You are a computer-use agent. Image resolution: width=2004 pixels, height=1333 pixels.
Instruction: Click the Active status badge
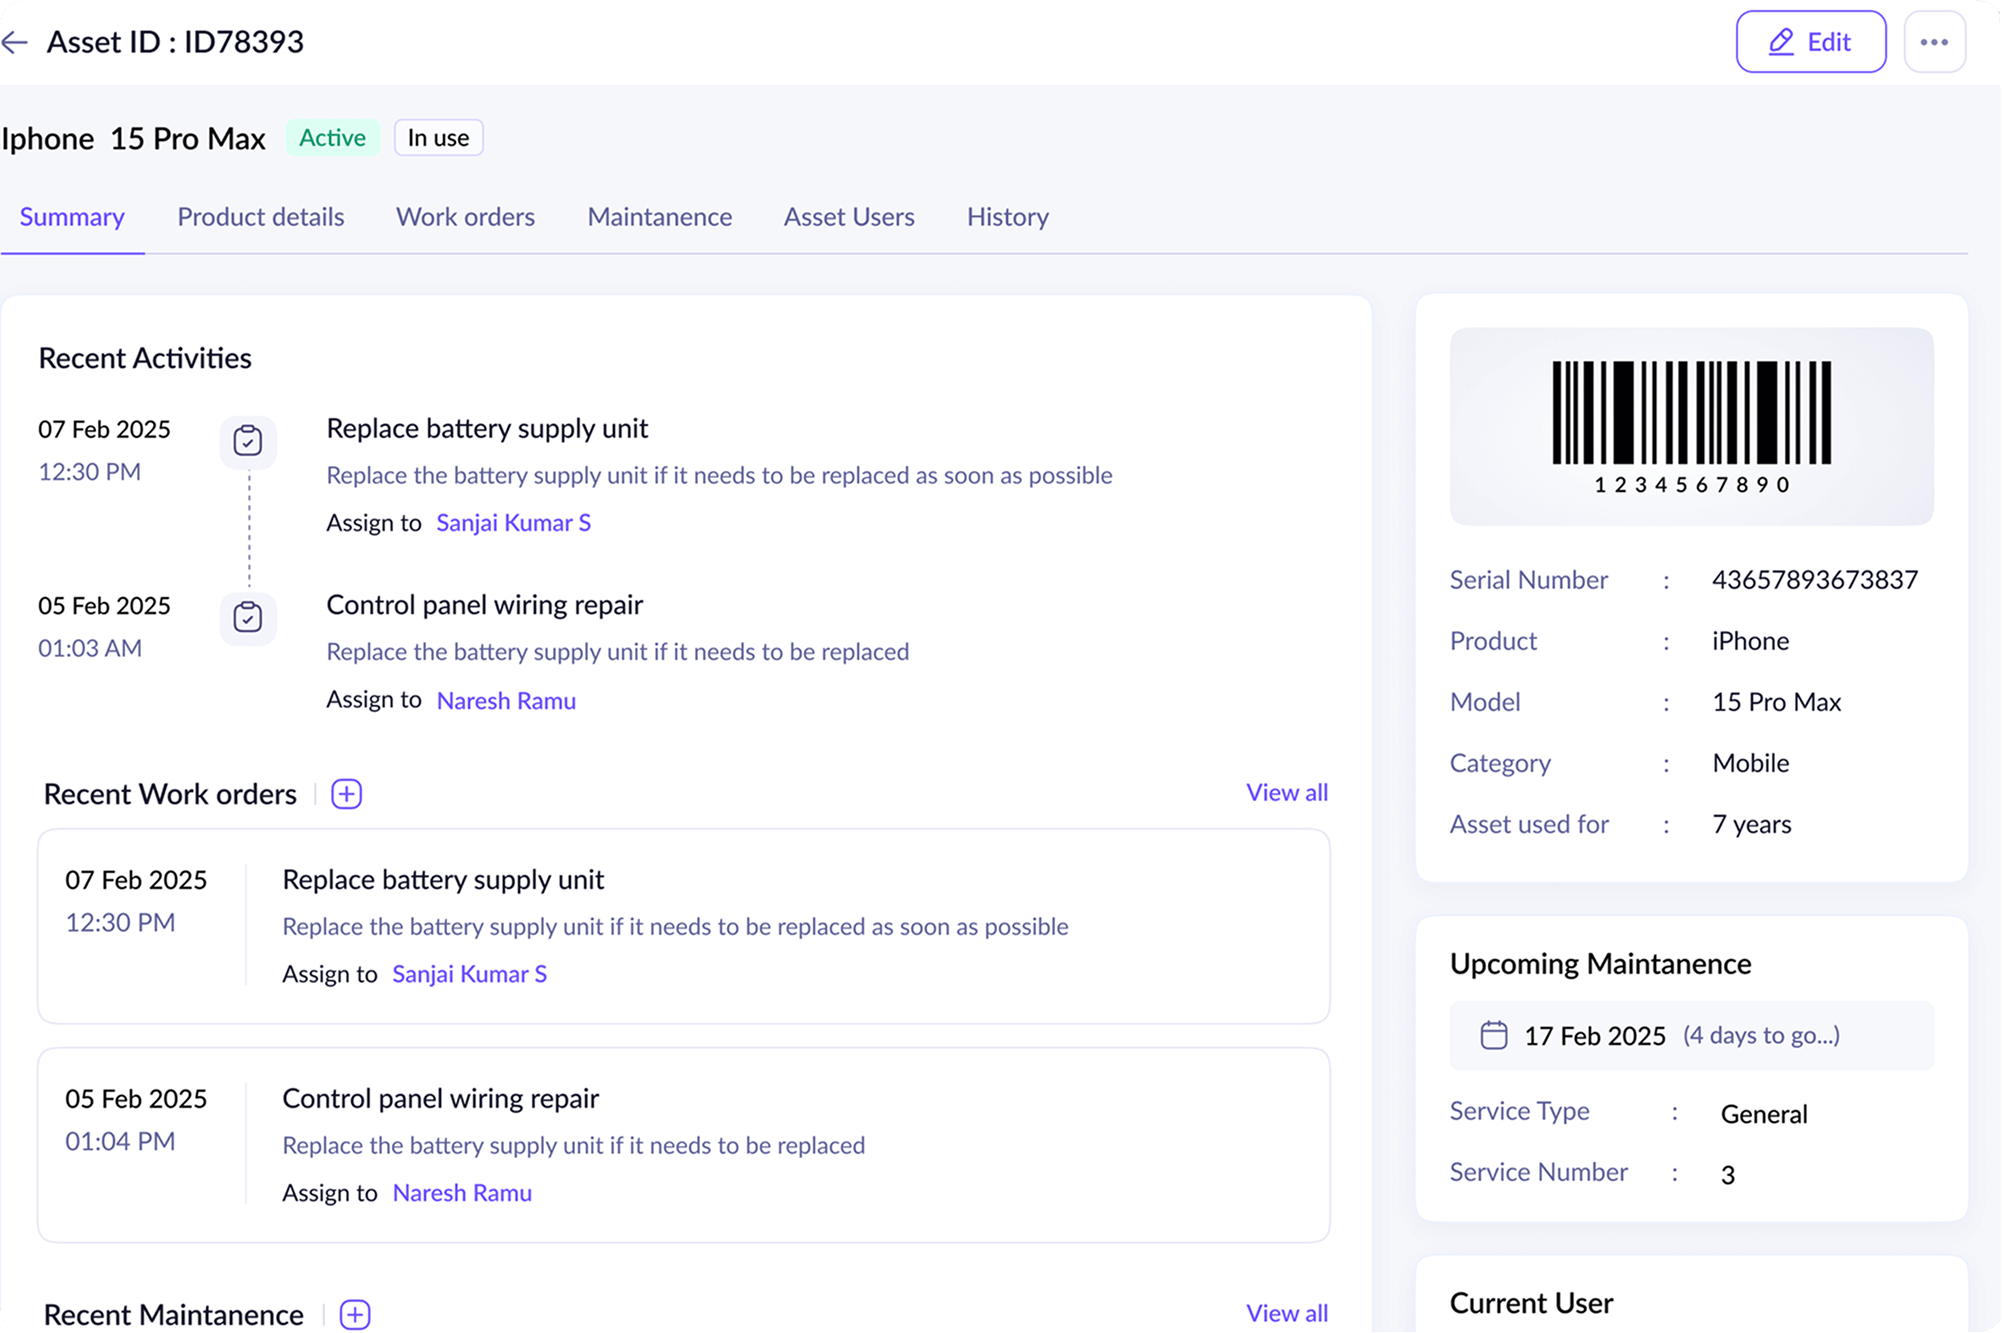coord(332,138)
